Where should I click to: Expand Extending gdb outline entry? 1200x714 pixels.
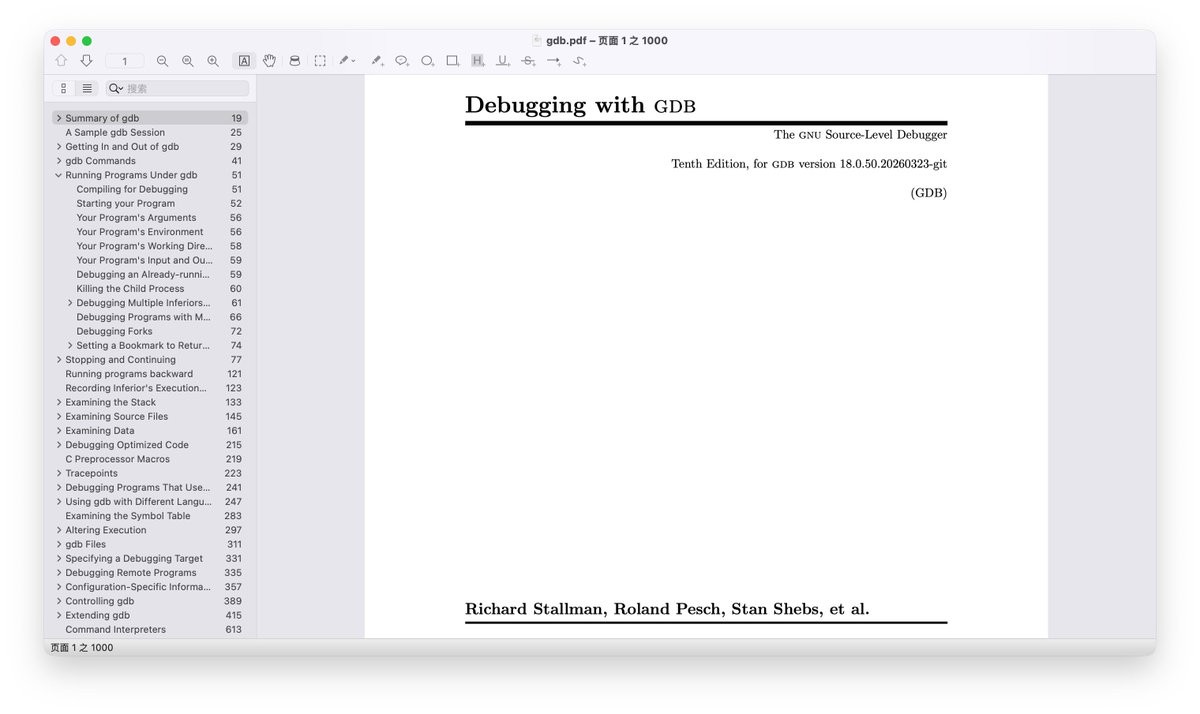point(59,615)
